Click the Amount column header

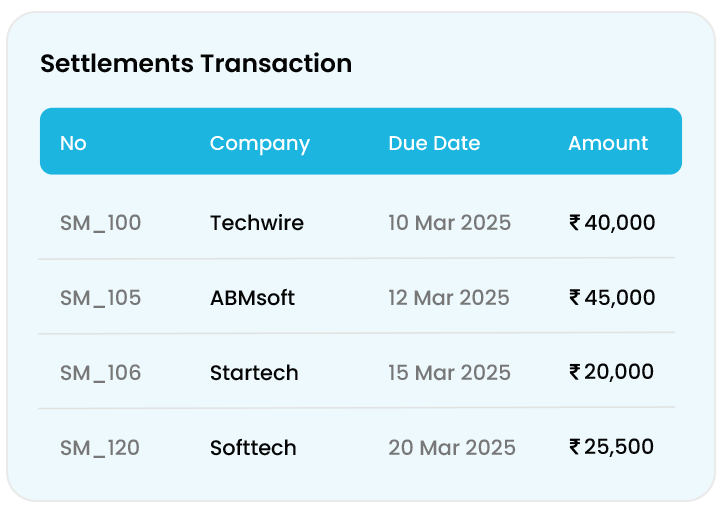click(x=608, y=143)
